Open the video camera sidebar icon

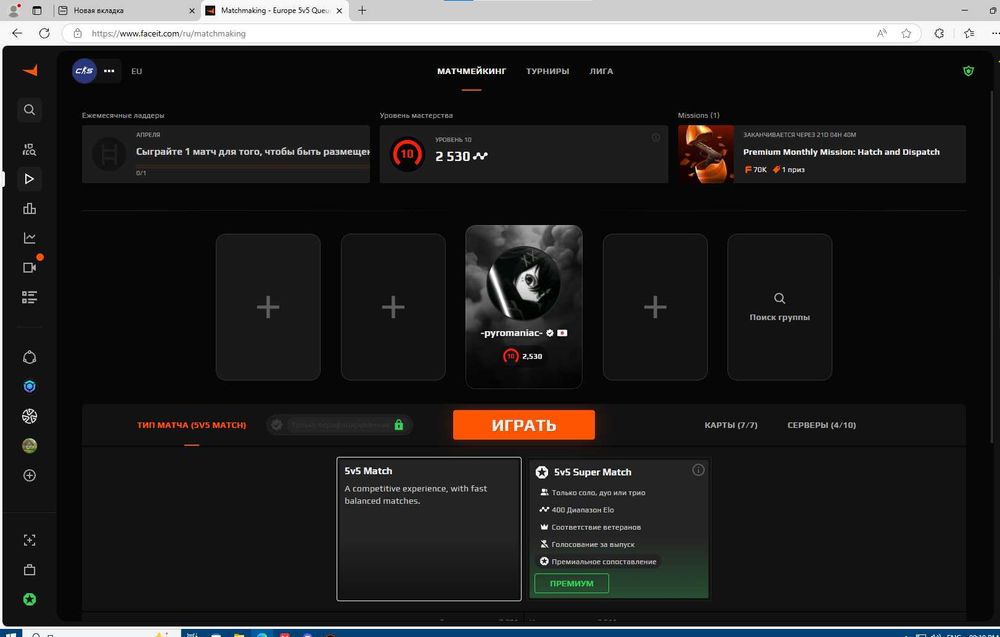(29, 268)
